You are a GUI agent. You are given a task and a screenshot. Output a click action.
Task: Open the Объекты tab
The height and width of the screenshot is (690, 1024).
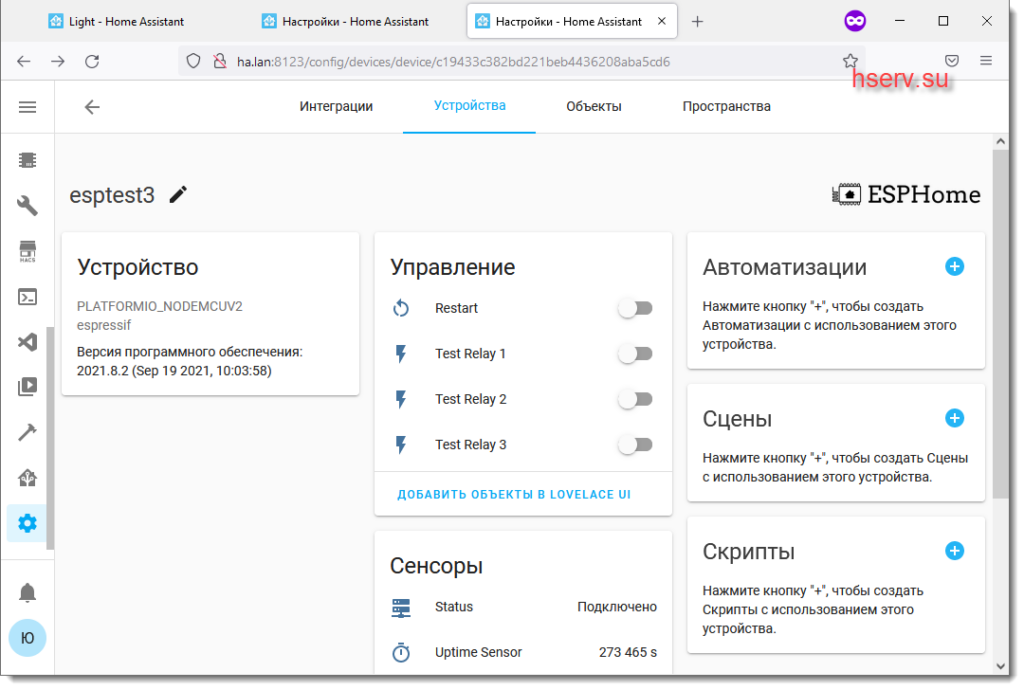pyautogui.click(x=593, y=107)
